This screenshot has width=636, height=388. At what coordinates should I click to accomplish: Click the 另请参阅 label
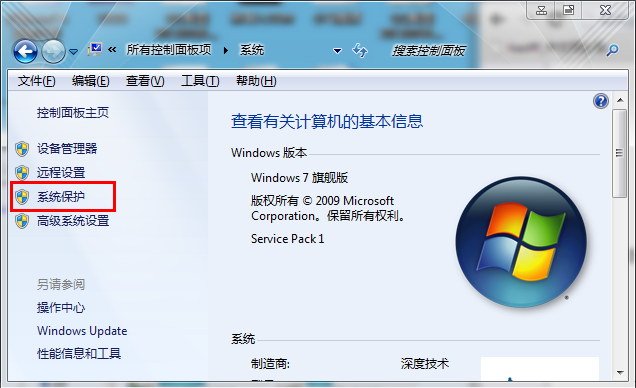(61, 285)
